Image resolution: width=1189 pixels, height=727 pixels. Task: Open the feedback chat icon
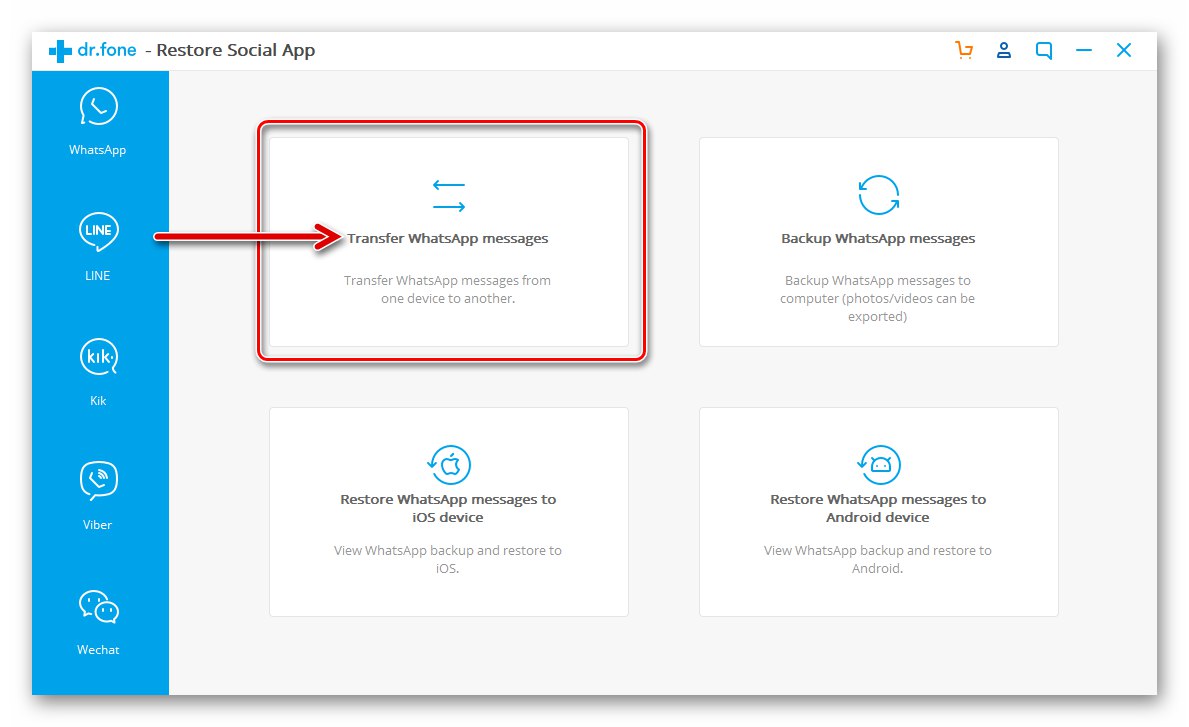pyautogui.click(x=1044, y=49)
